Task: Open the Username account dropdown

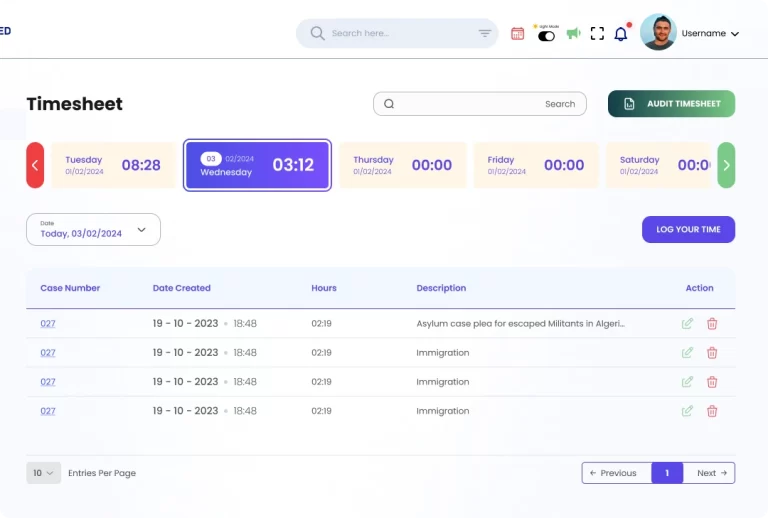Action: (710, 33)
